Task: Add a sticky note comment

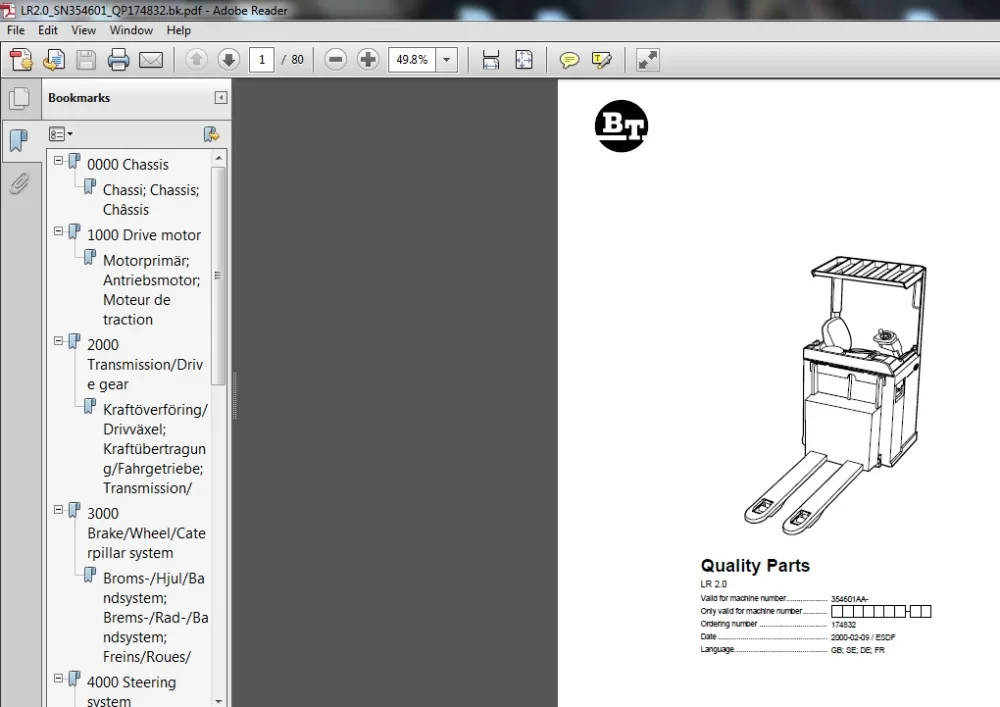Action: (569, 60)
